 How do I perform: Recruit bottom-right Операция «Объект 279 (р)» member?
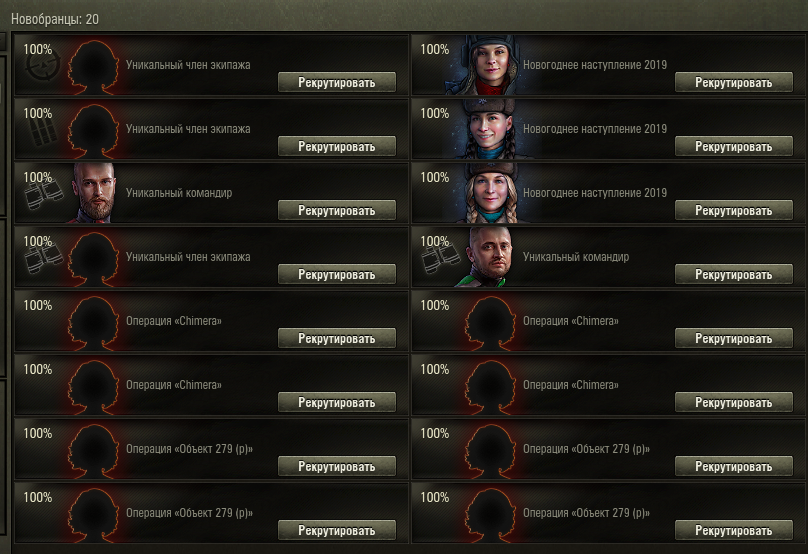coord(734,530)
